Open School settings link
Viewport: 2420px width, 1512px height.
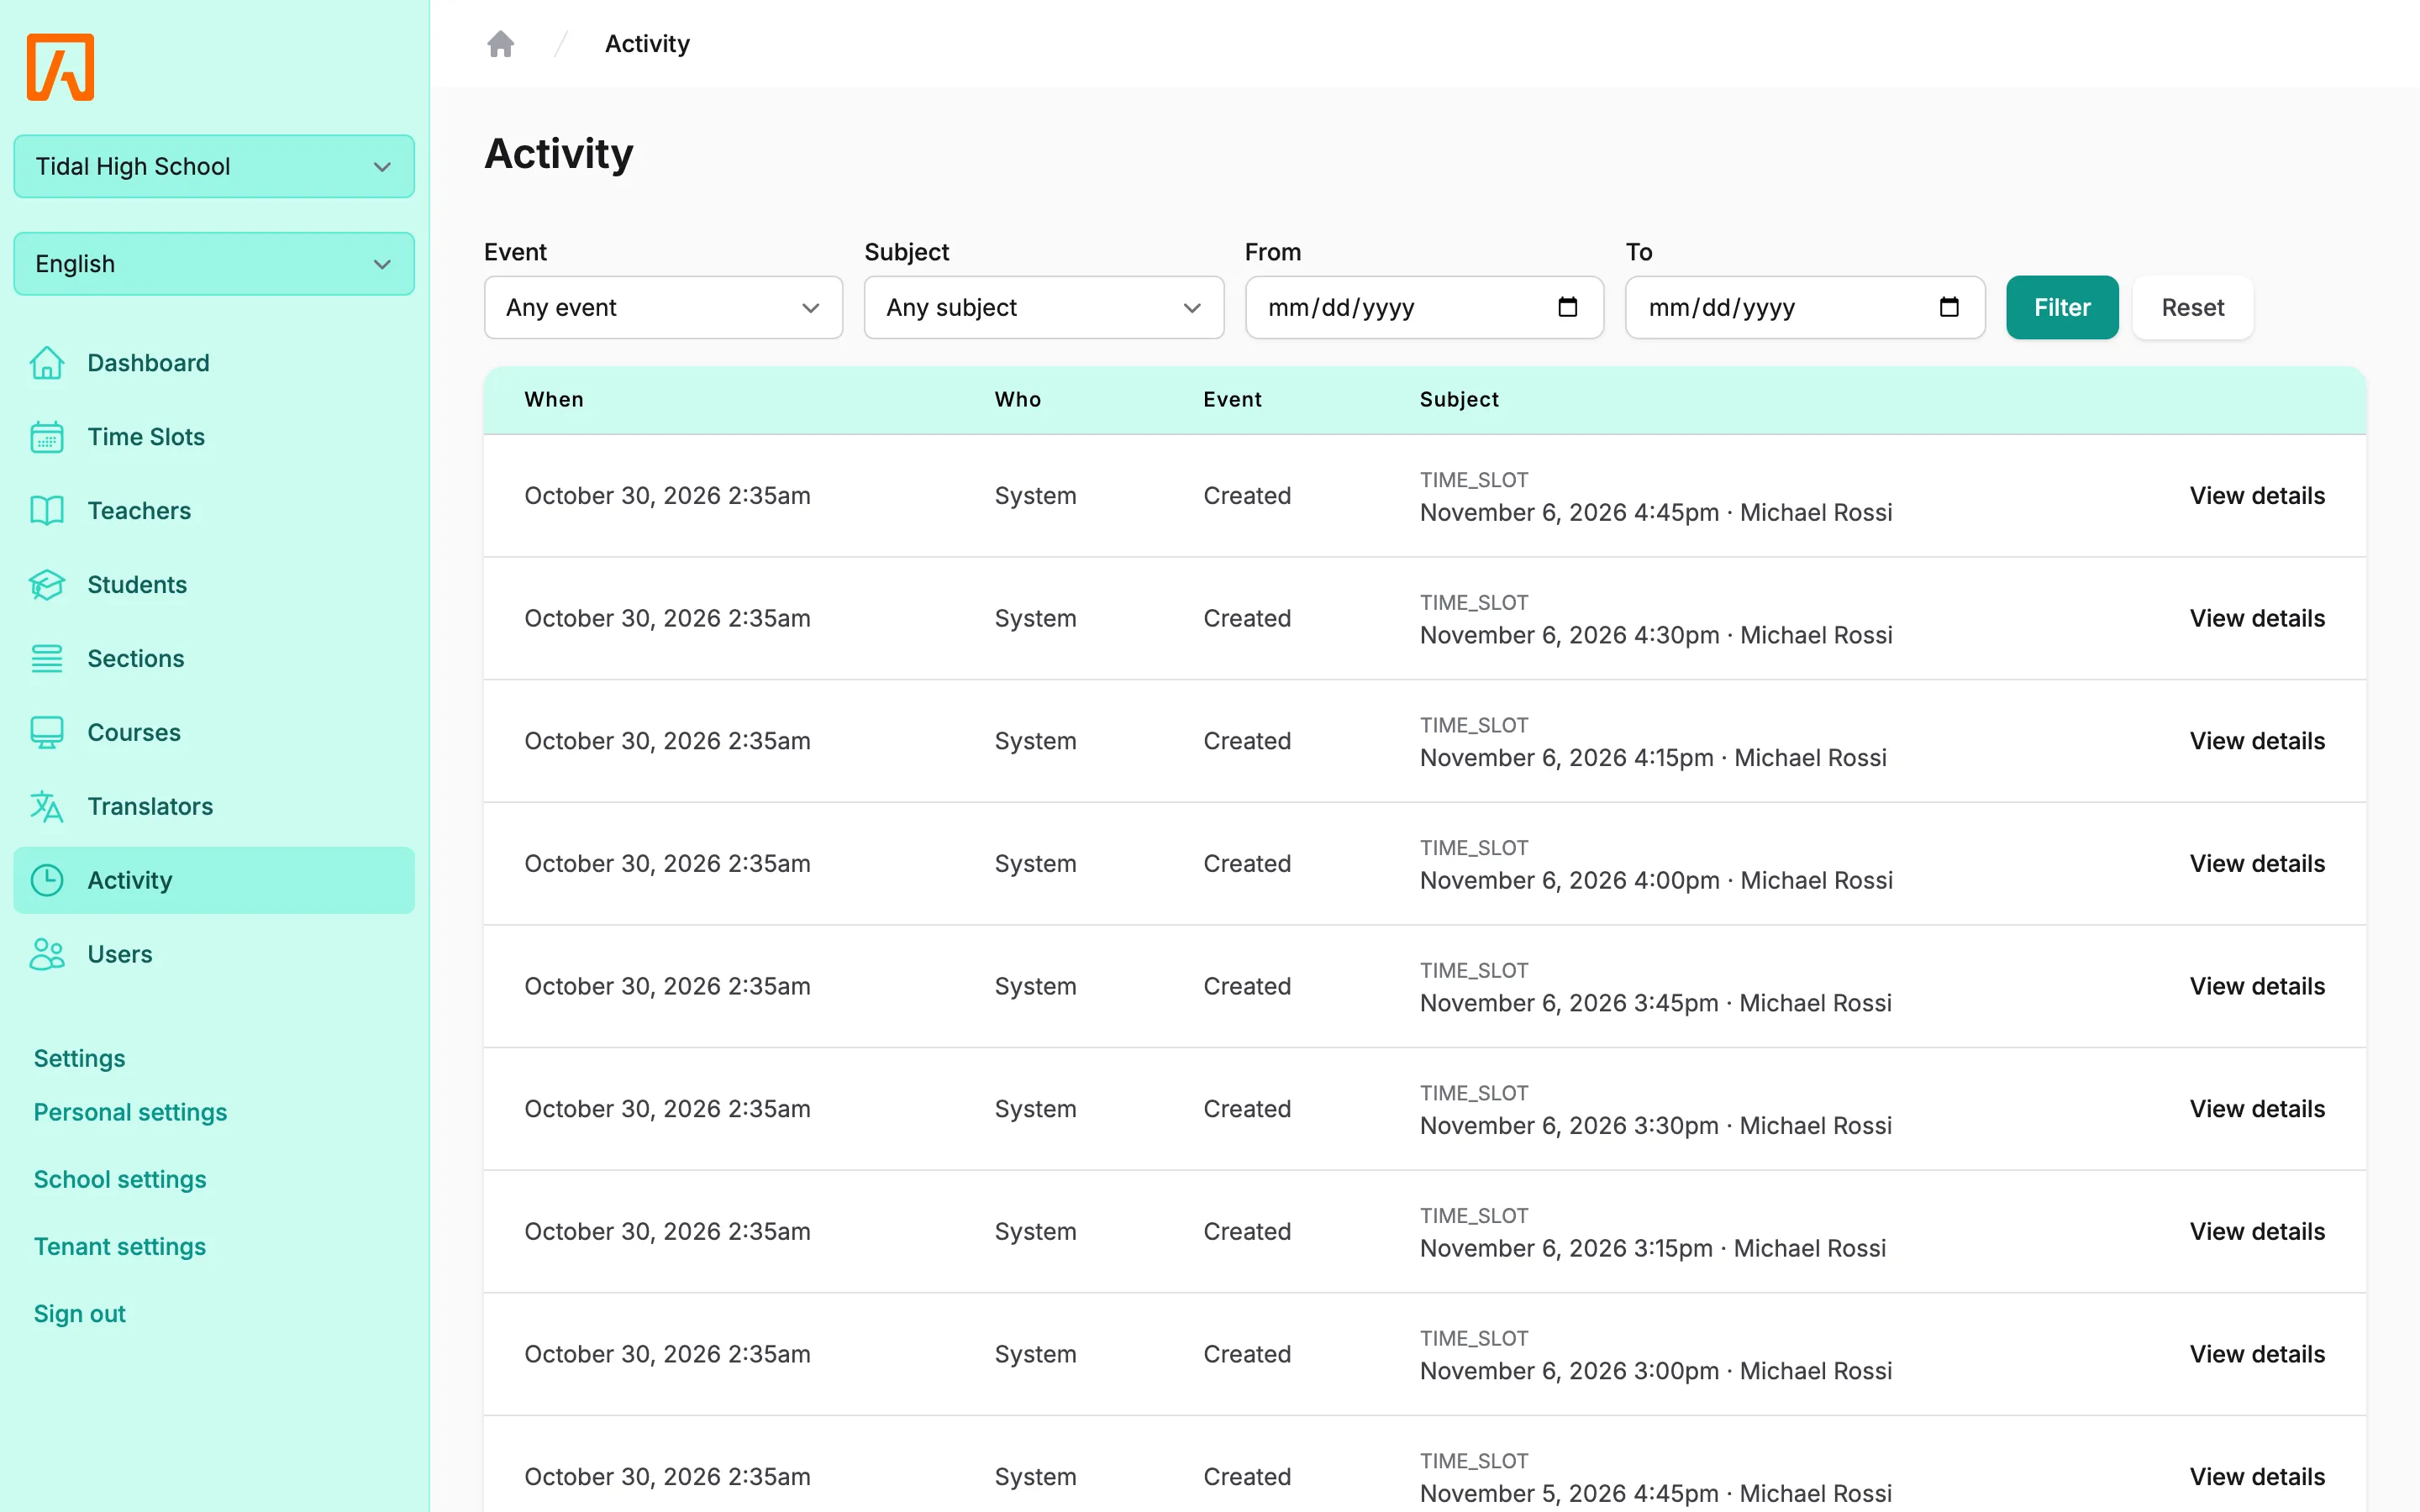click(120, 1179)
